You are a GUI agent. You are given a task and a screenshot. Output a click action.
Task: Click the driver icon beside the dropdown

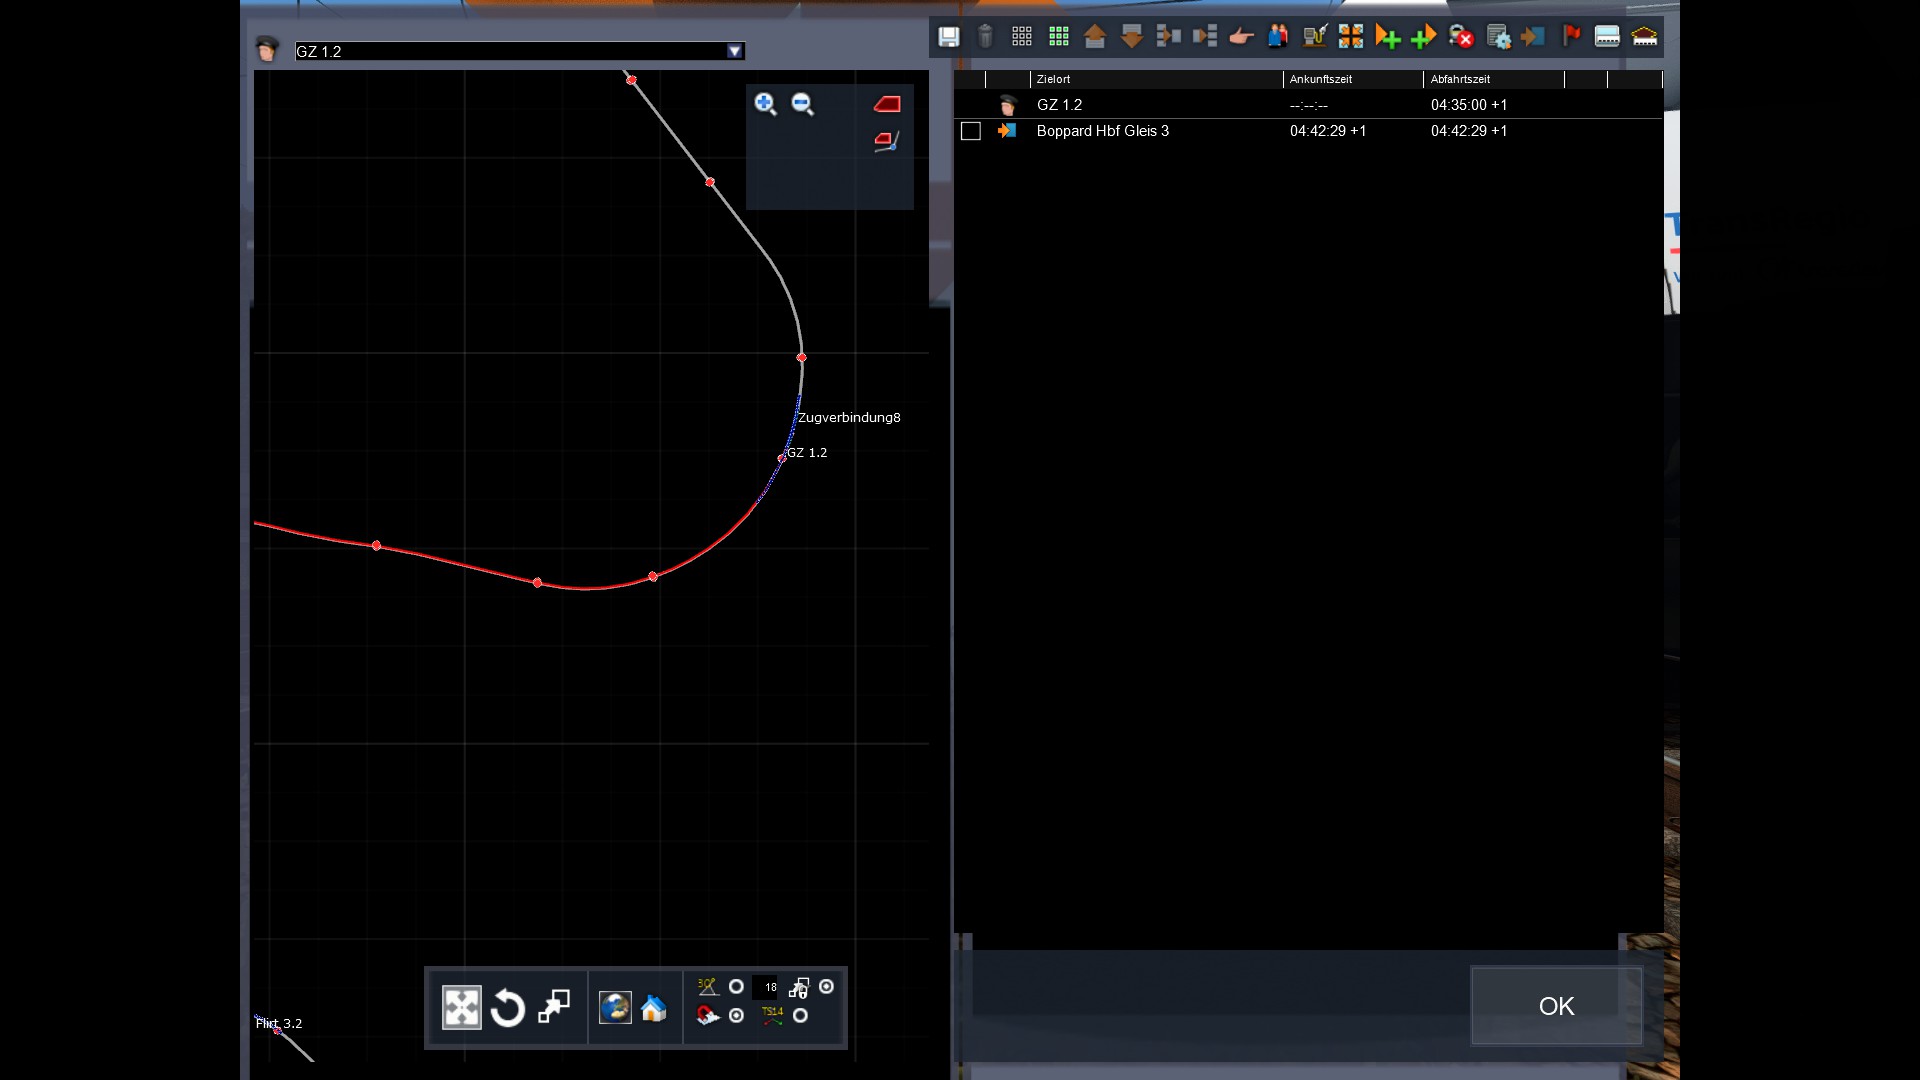click(x=267, y=49)
